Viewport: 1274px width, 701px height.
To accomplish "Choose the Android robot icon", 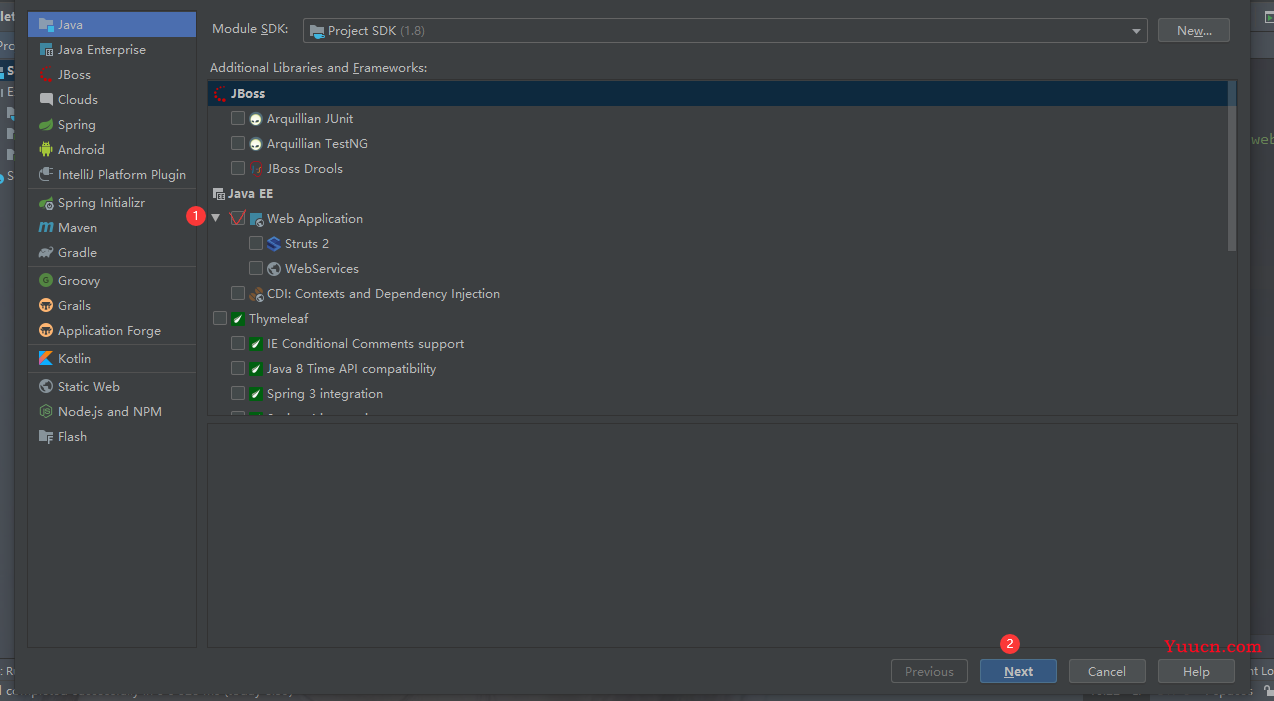I will tap(46, 149).
